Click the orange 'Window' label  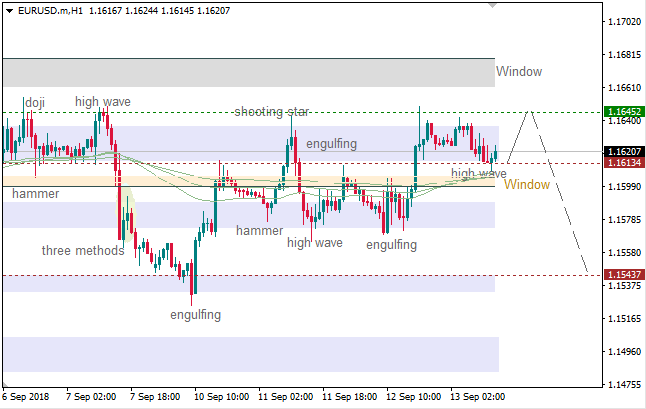click(x=526, y=185)
